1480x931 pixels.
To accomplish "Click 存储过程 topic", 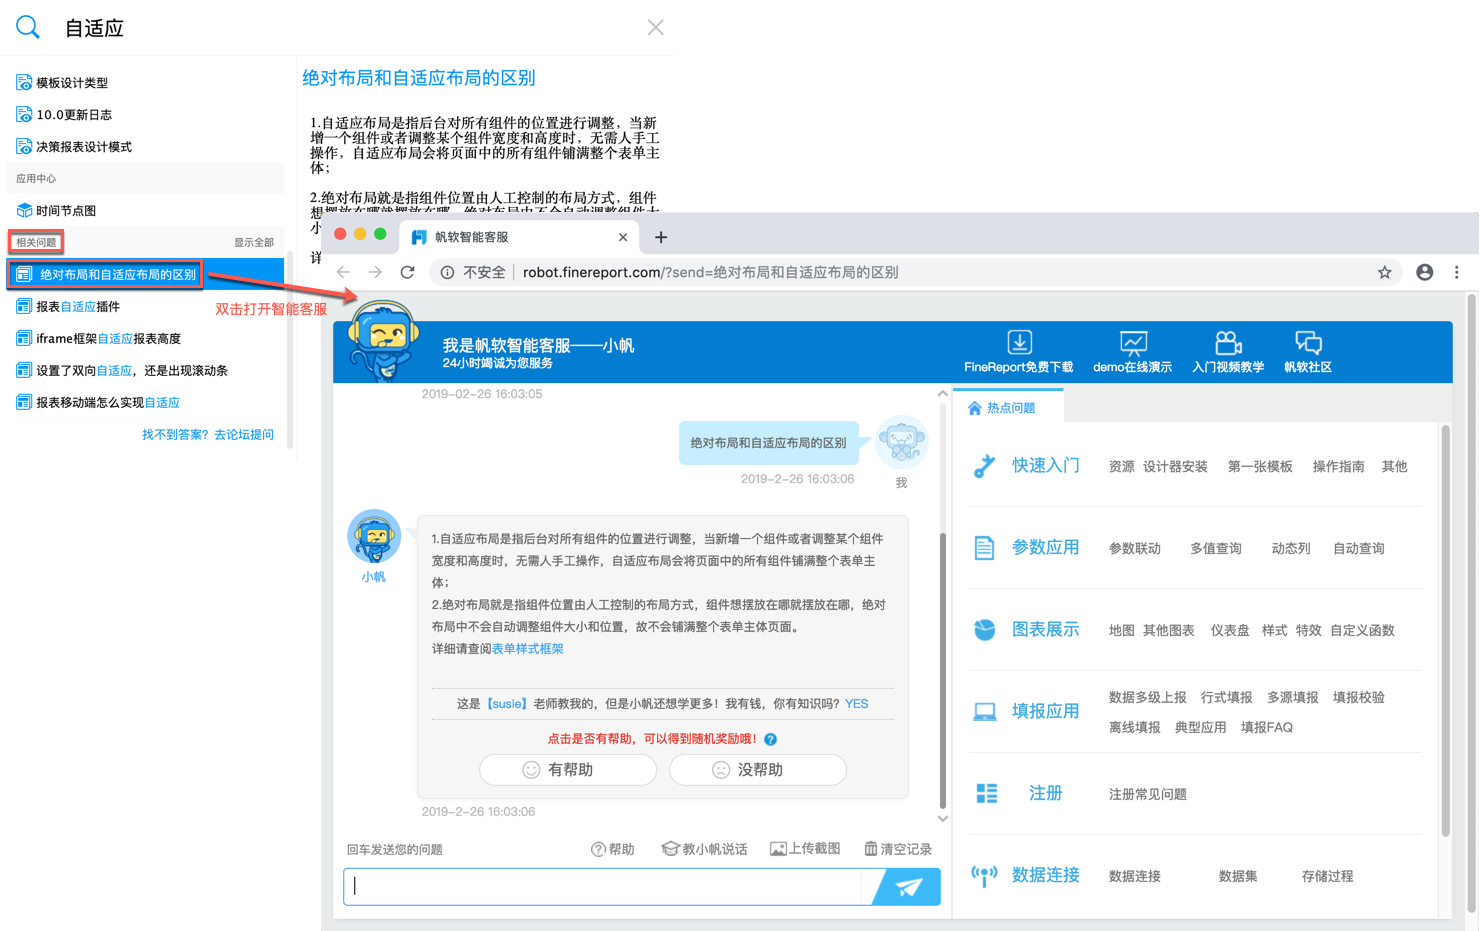I will (1327, 877).
